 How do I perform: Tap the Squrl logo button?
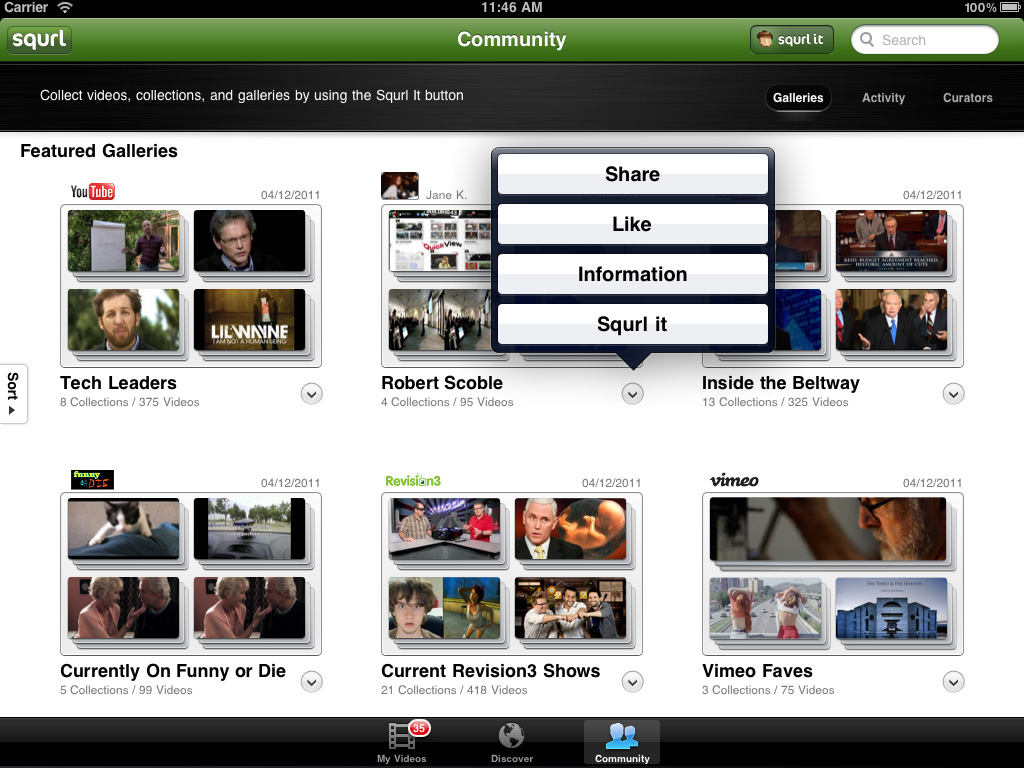39,39
